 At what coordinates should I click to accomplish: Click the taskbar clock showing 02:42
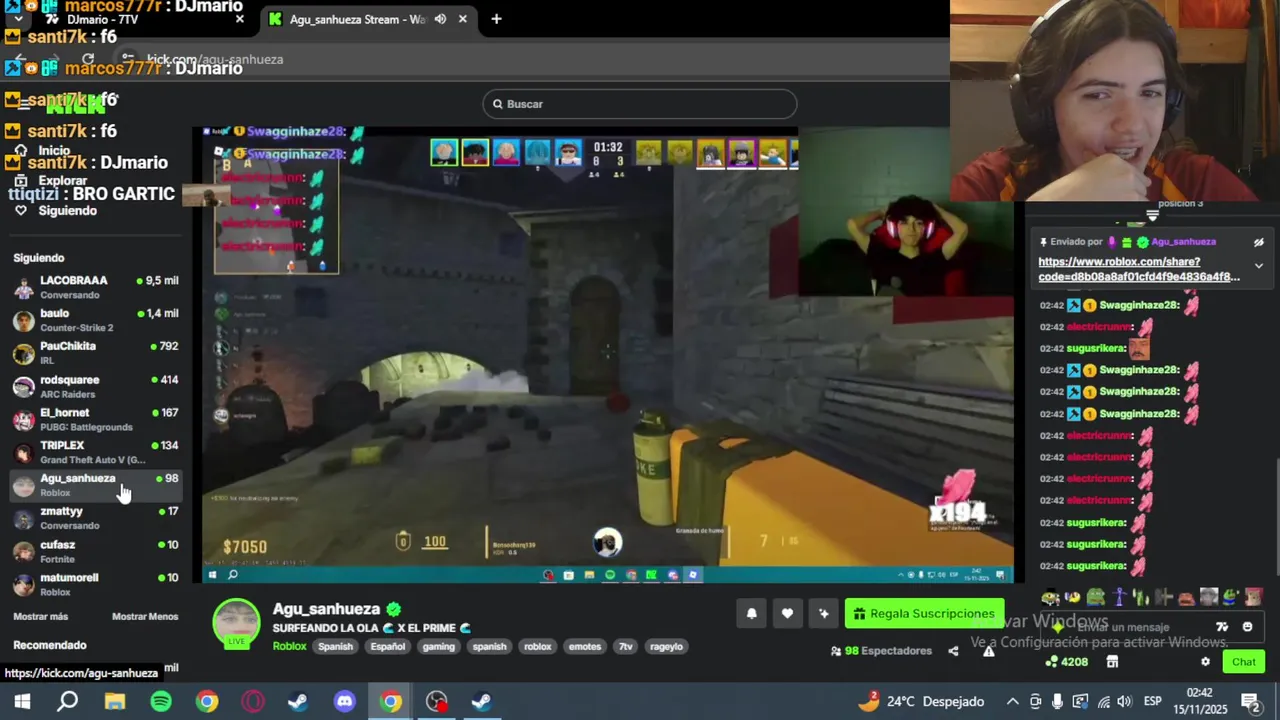[x=1199, y=702]
